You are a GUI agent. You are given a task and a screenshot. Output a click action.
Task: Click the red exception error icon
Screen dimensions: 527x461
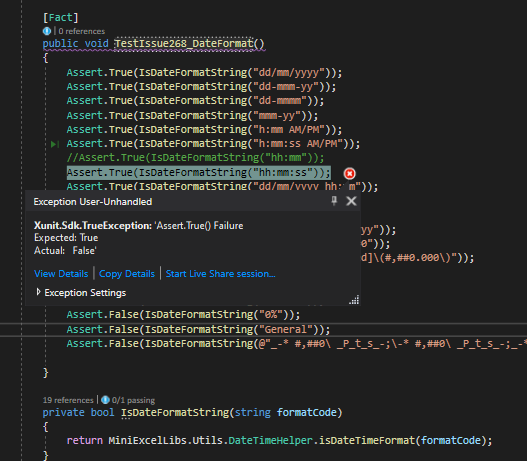[x=350, y=173]
